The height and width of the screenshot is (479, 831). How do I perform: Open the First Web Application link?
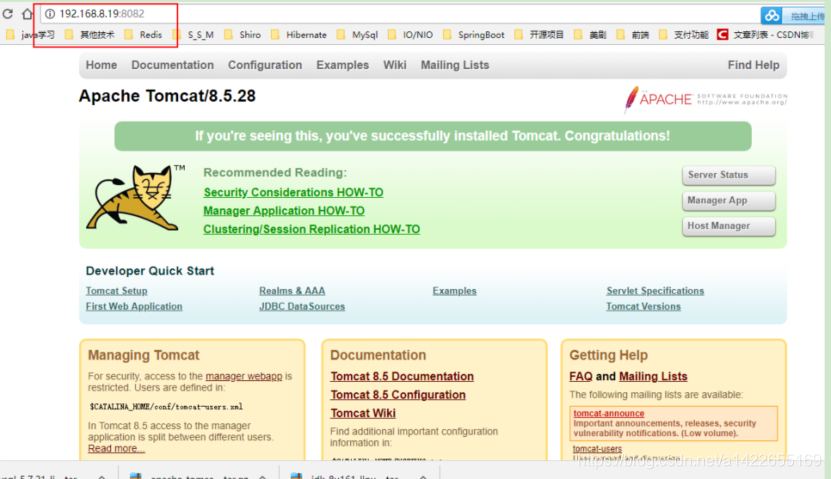point(134,306)
